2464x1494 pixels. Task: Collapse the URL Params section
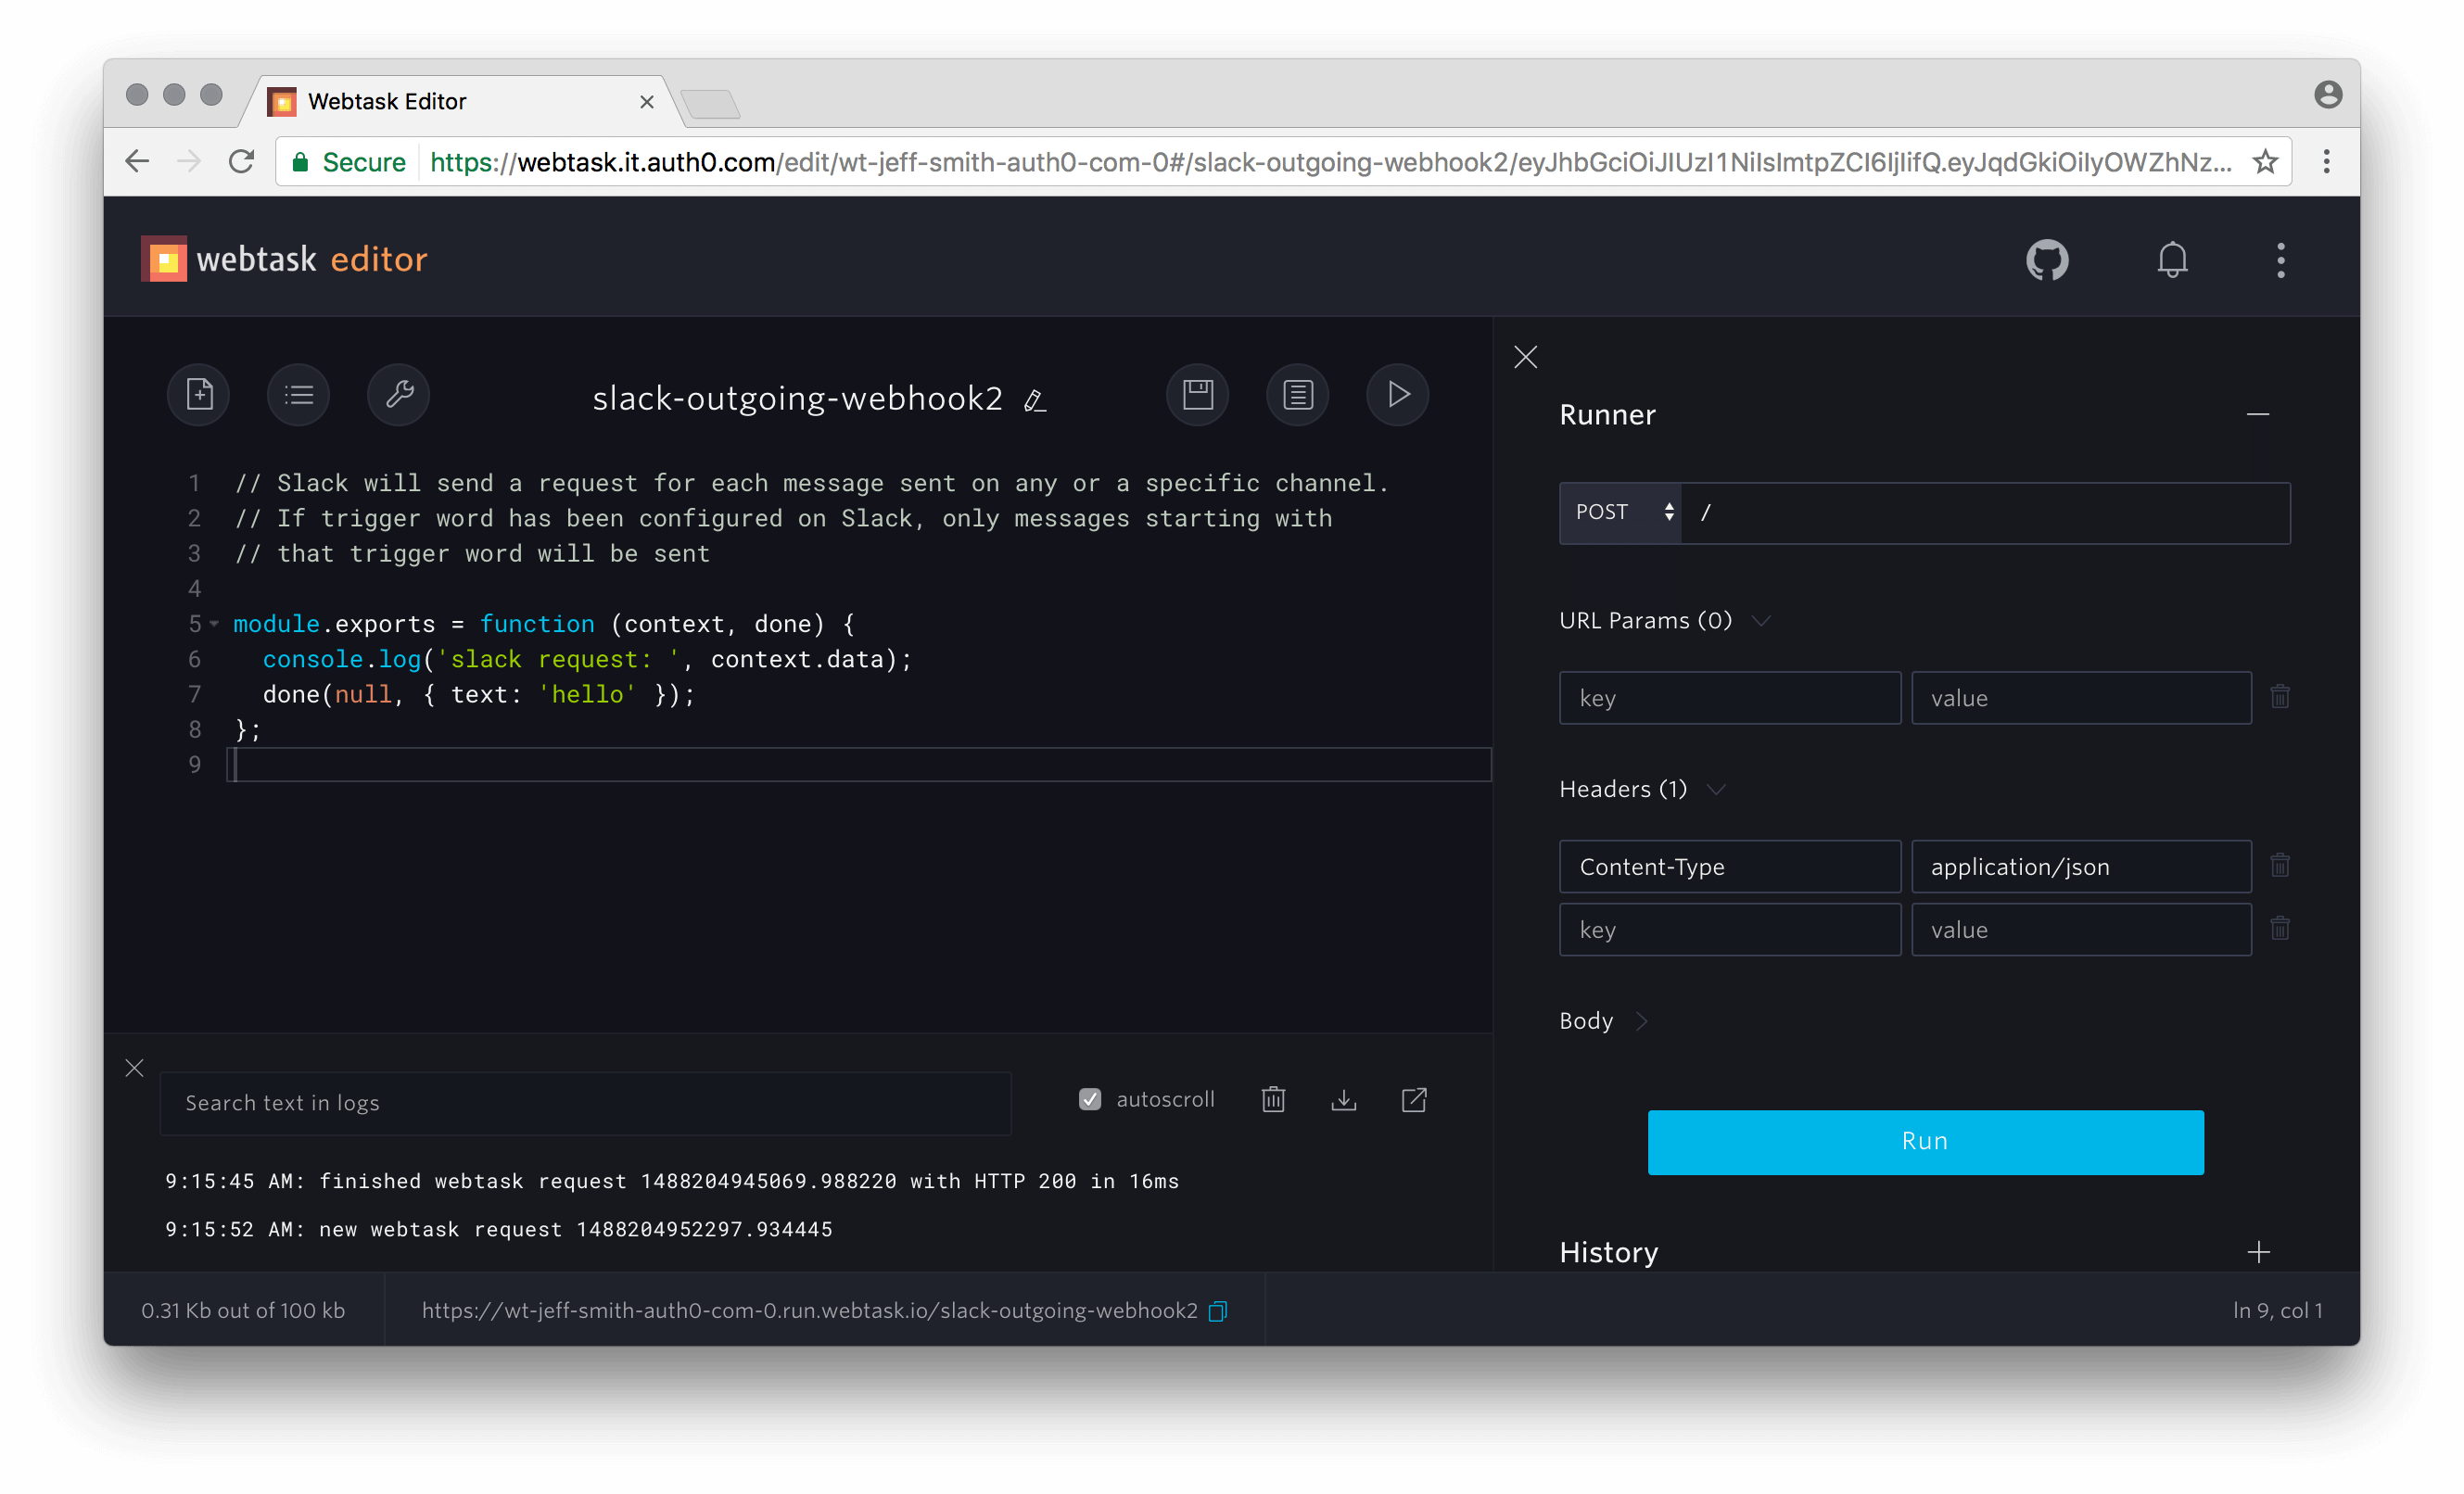pos(1762,621)
